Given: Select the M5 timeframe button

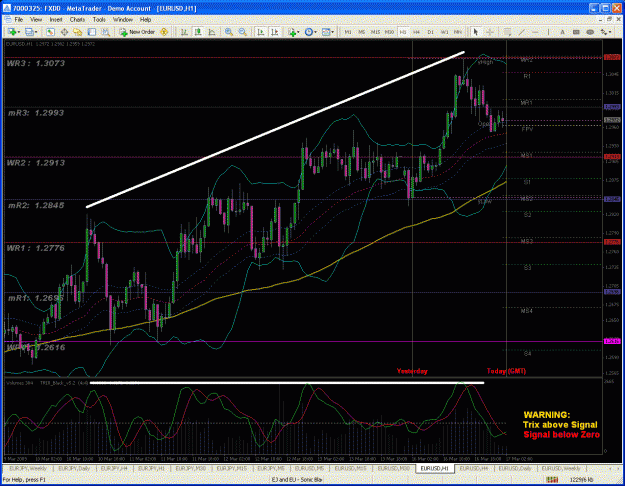Looking at the screenshot, I should point(362,32).
